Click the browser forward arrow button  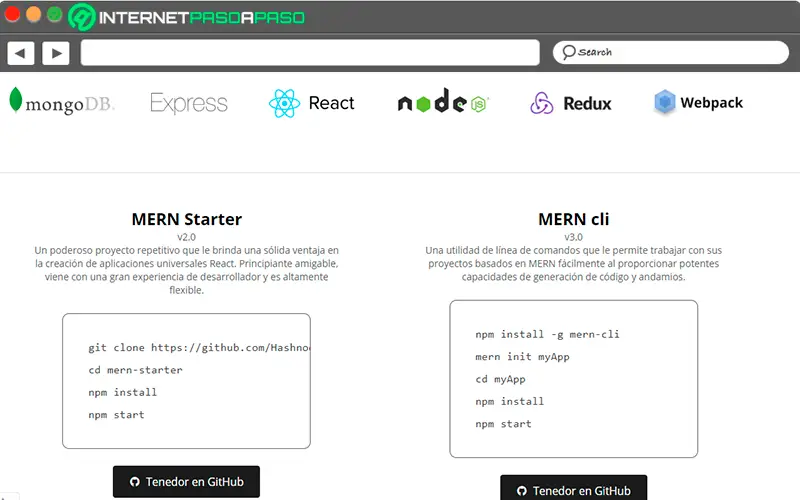[x=56, y=53]
